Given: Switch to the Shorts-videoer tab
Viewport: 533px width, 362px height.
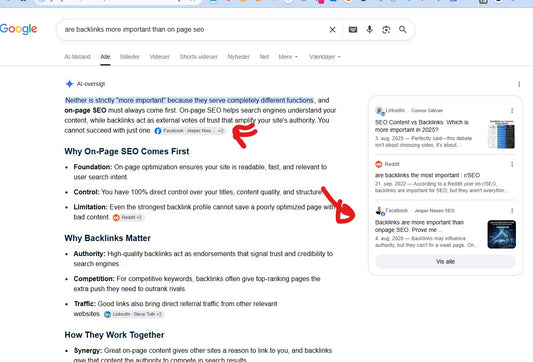Looking at the screenshot, I should pyautogui.click(x=199, y=57).
